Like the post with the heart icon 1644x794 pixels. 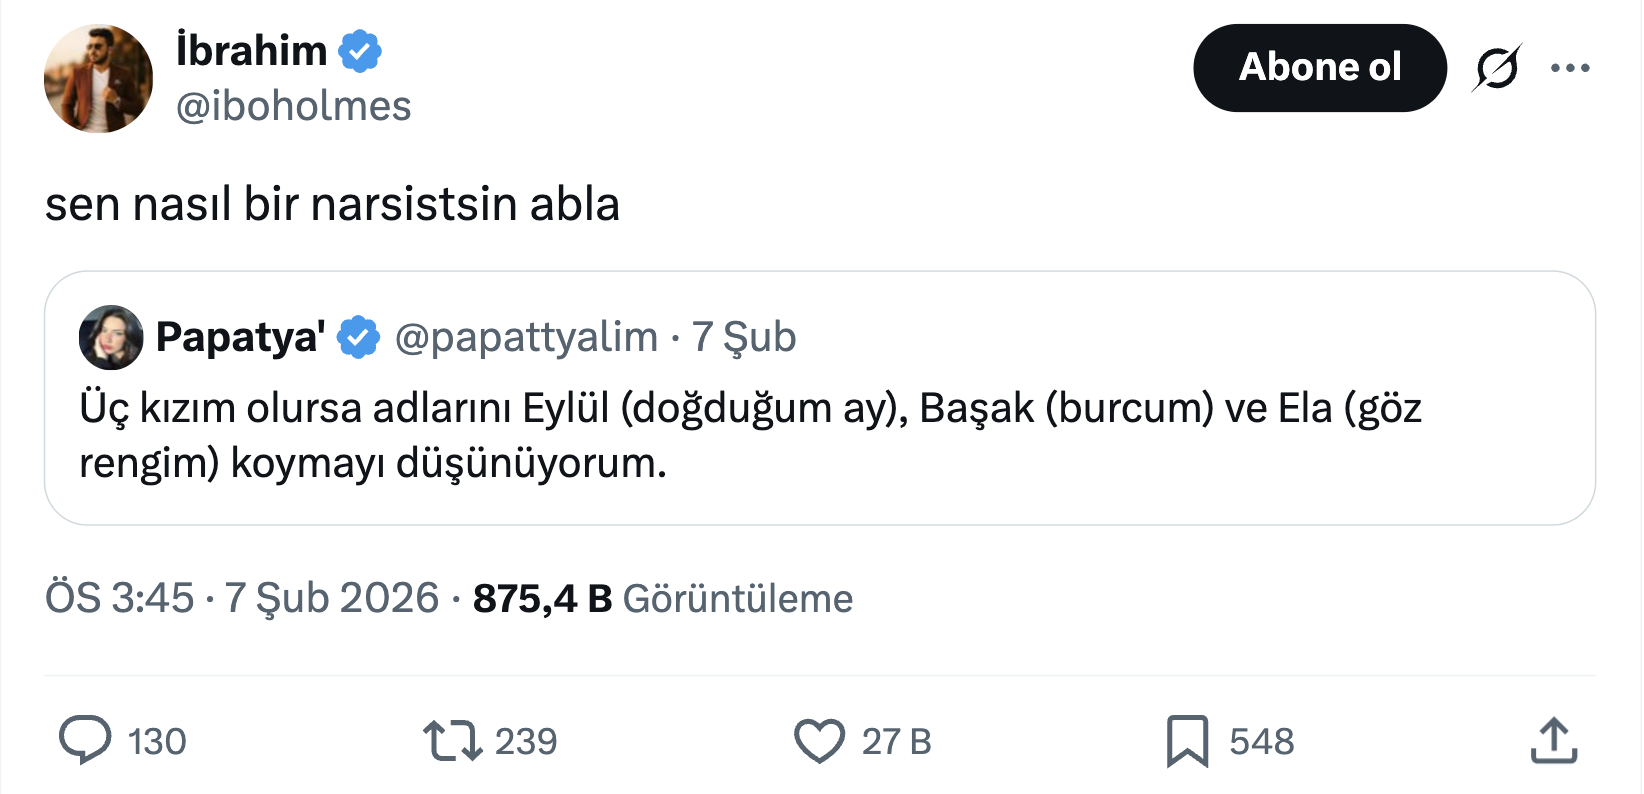(x=819, y=741)
